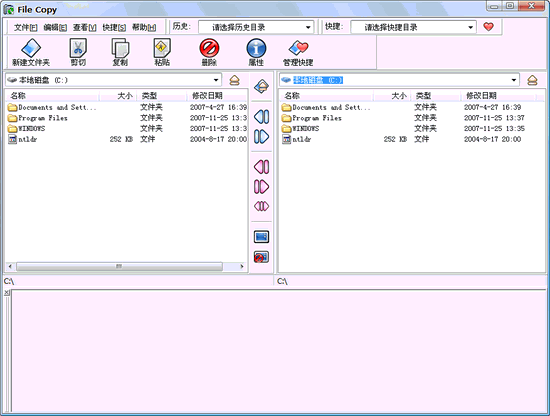The height and width of the screenshot is (416, 550).
Task: Click left pane scrollbar right arrow
Action: click(242, 267)
